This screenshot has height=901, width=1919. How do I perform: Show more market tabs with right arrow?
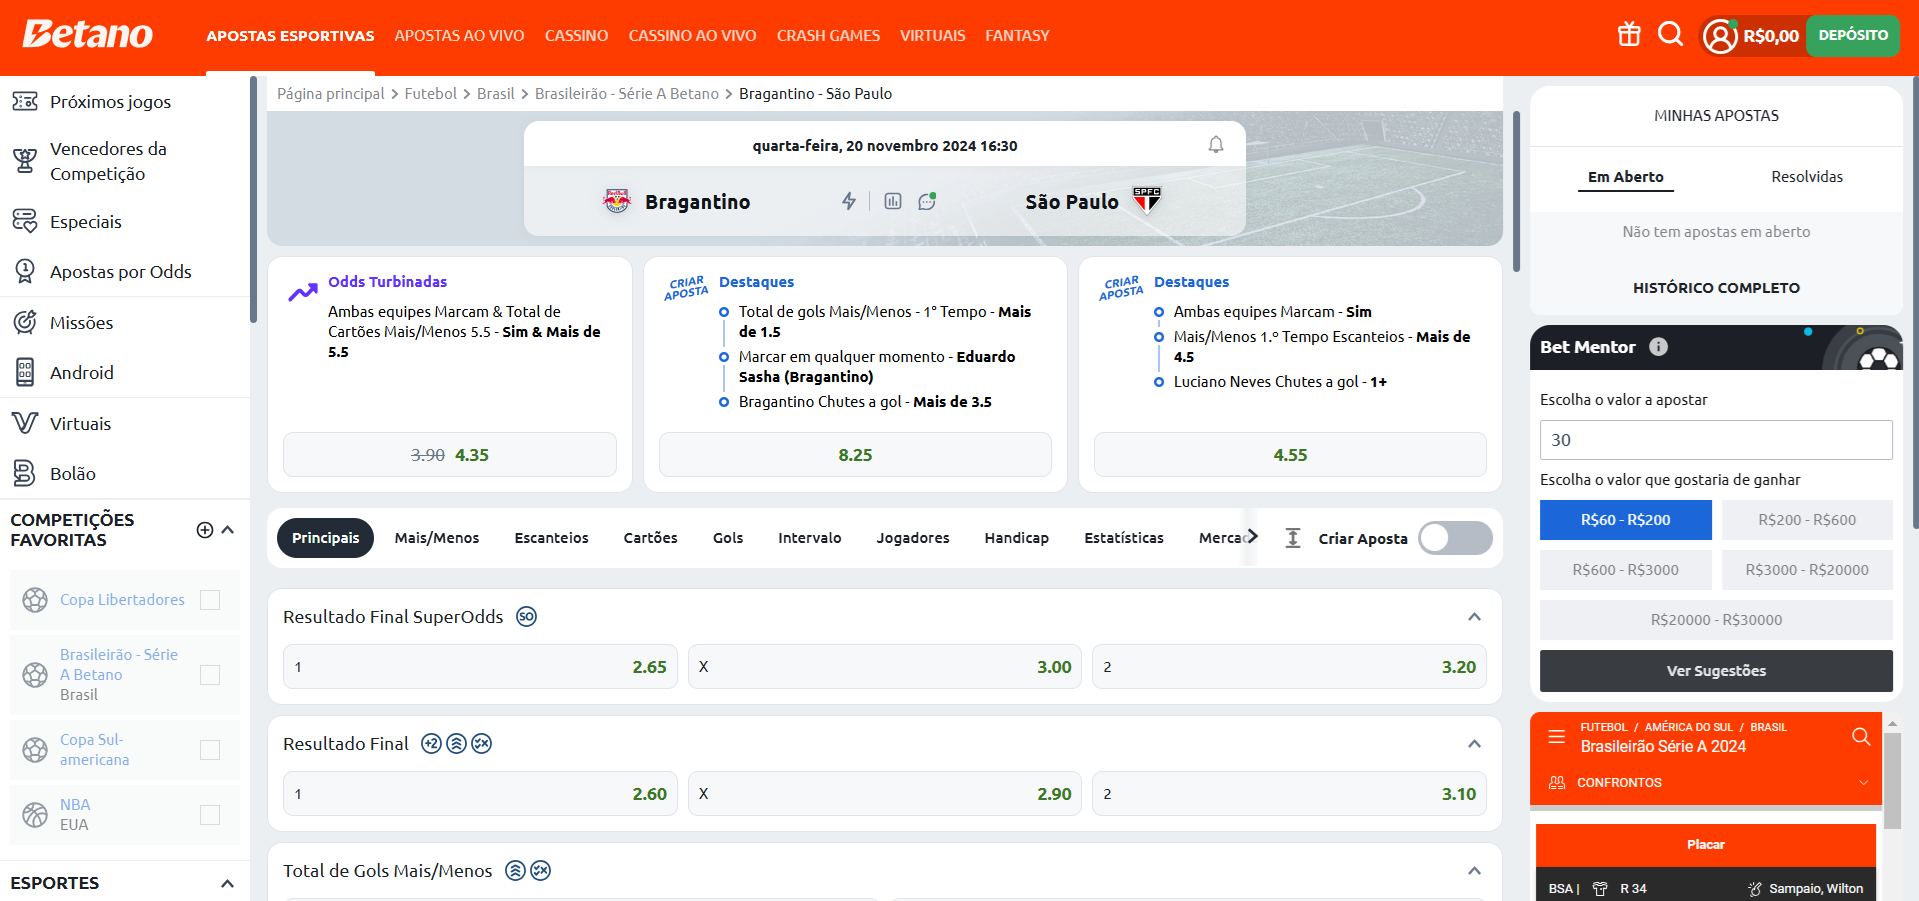click(1252, 537)
